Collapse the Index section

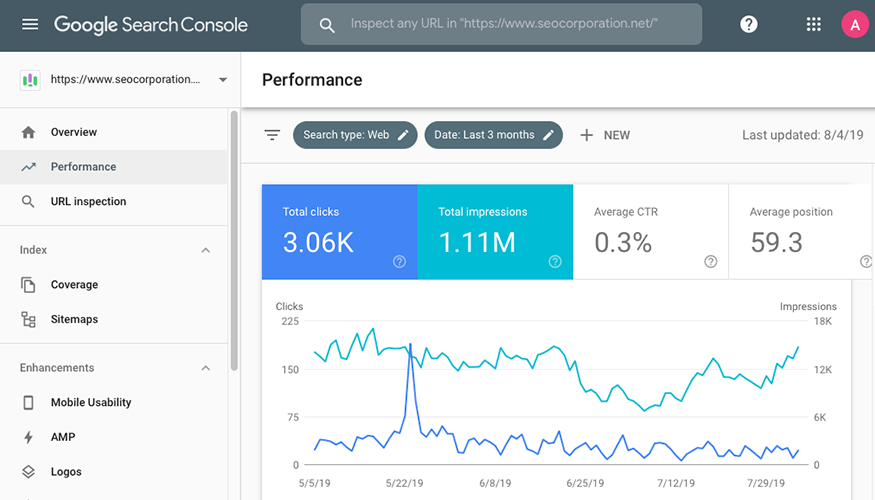tap(205, 250)
